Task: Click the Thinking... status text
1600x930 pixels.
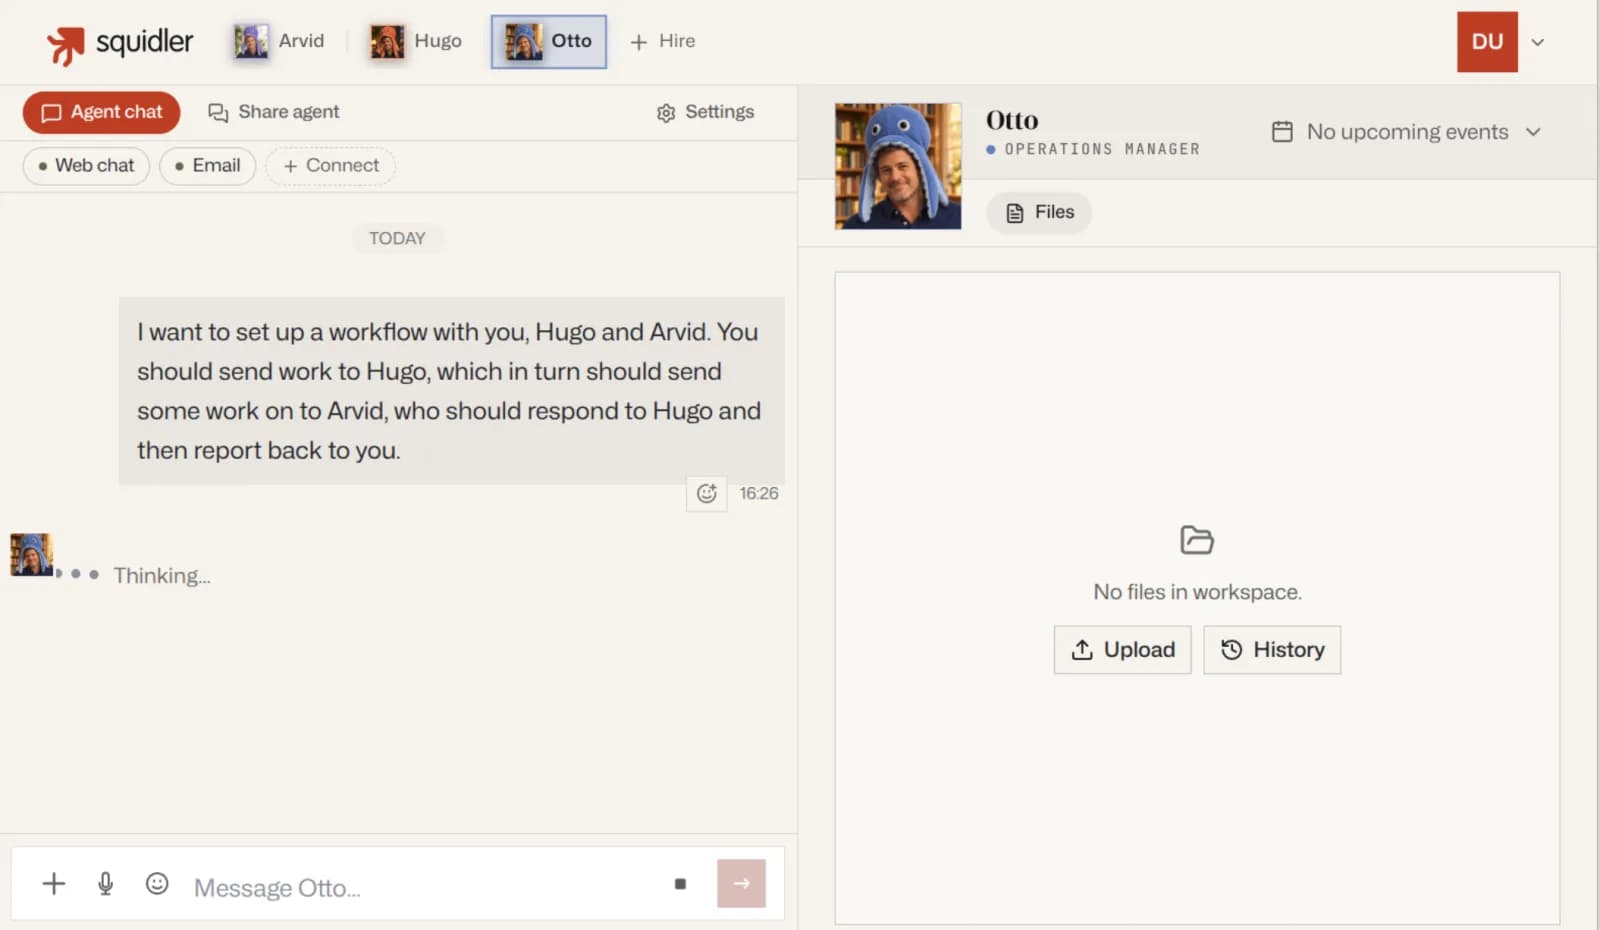Action: pos(162,576)
